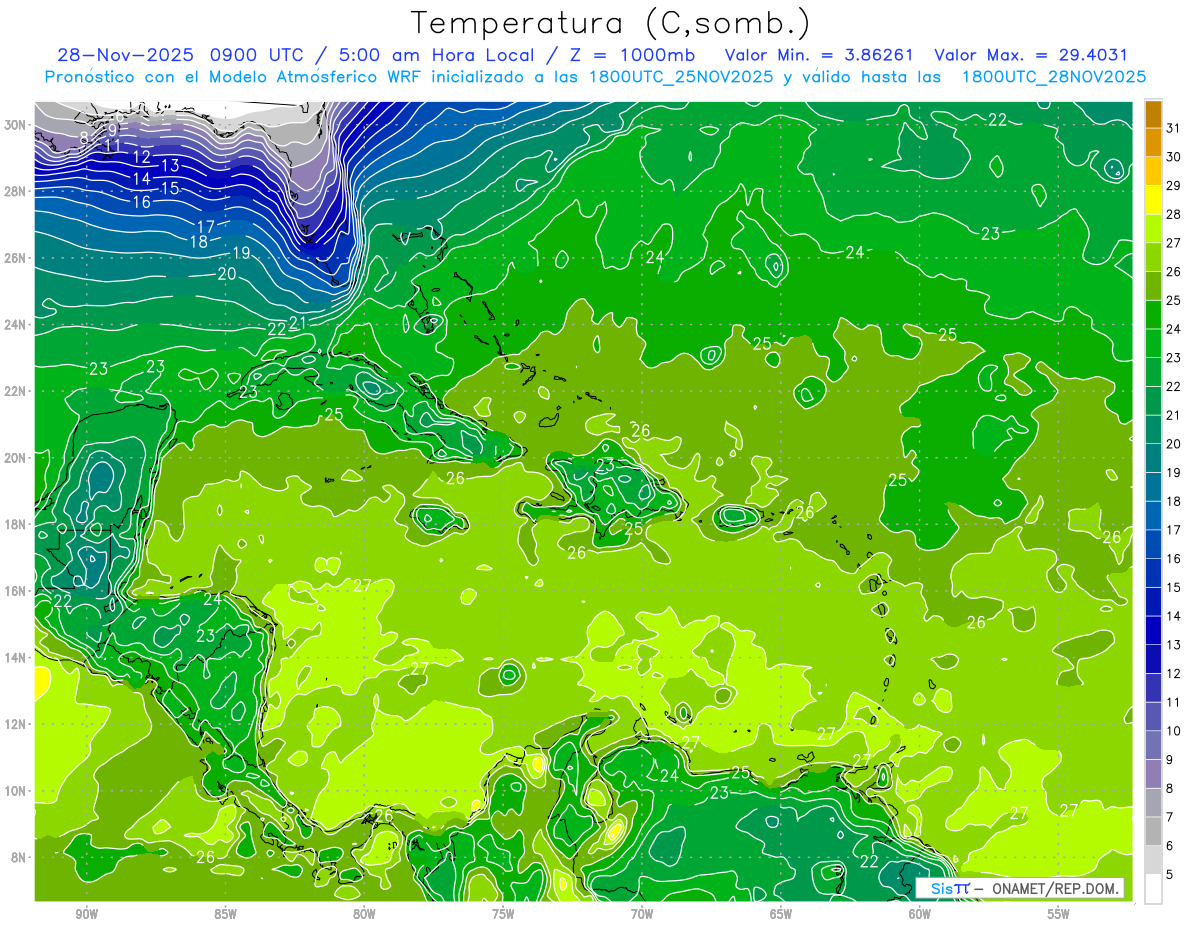Image resolution: width=1200 pixels, height=927 pixels.
Task: Click the "17" contour label in the Gulf
Action: 206,226
